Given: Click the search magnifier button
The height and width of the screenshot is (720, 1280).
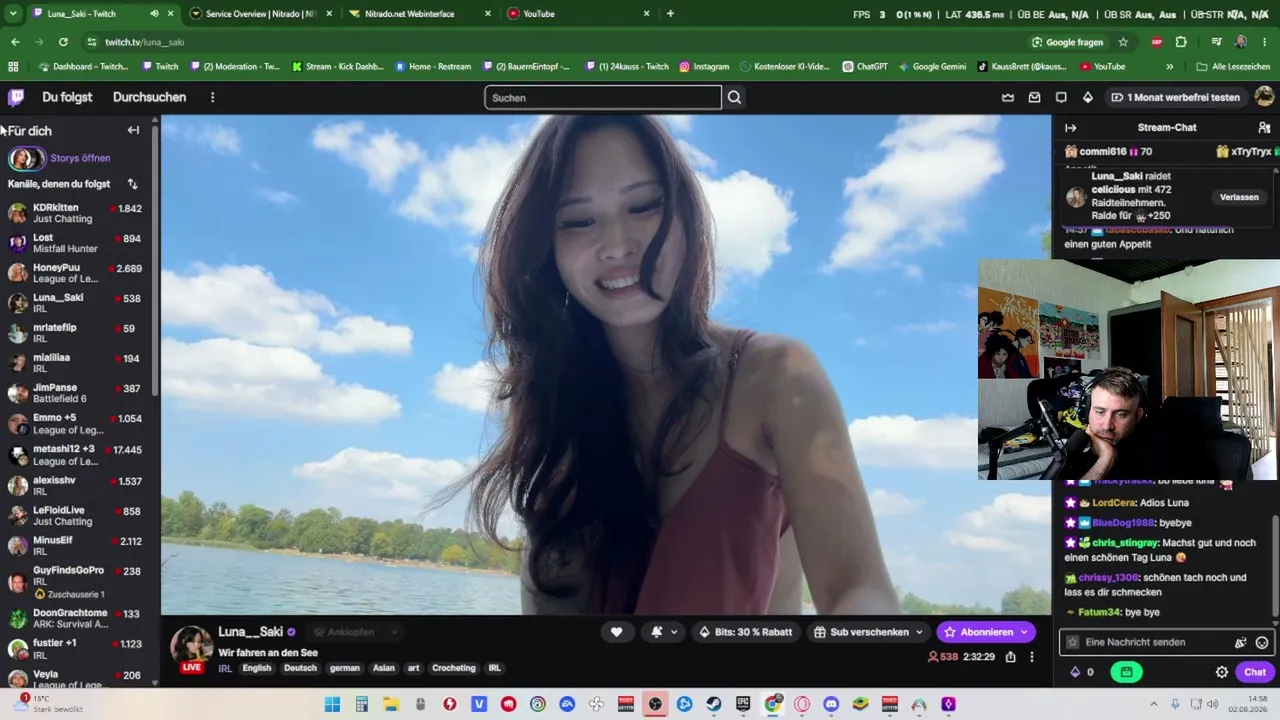Looking at the screenshot, I should pos(735,97).
